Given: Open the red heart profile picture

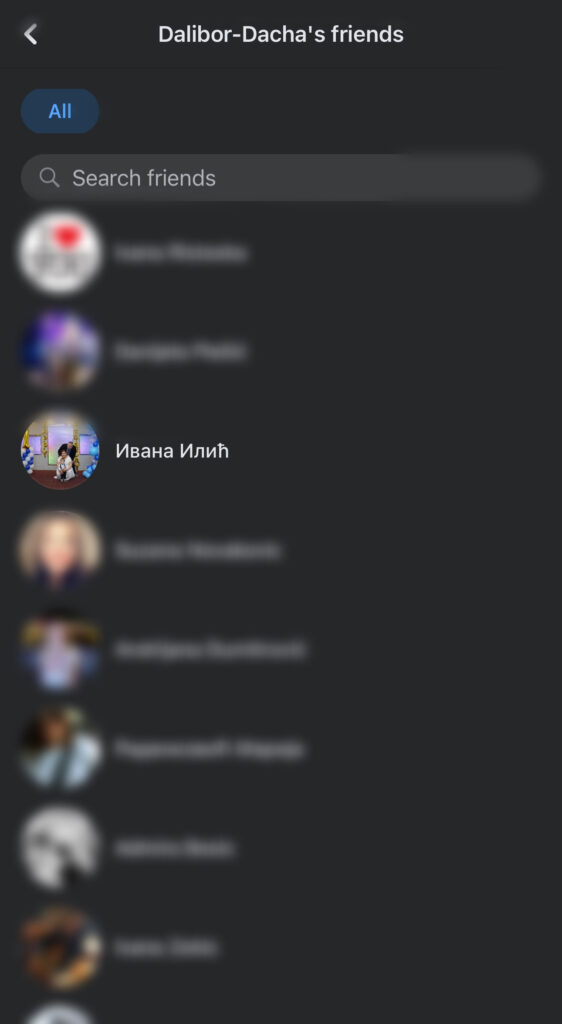Looking at the screenshot, I should click(60, 252).
